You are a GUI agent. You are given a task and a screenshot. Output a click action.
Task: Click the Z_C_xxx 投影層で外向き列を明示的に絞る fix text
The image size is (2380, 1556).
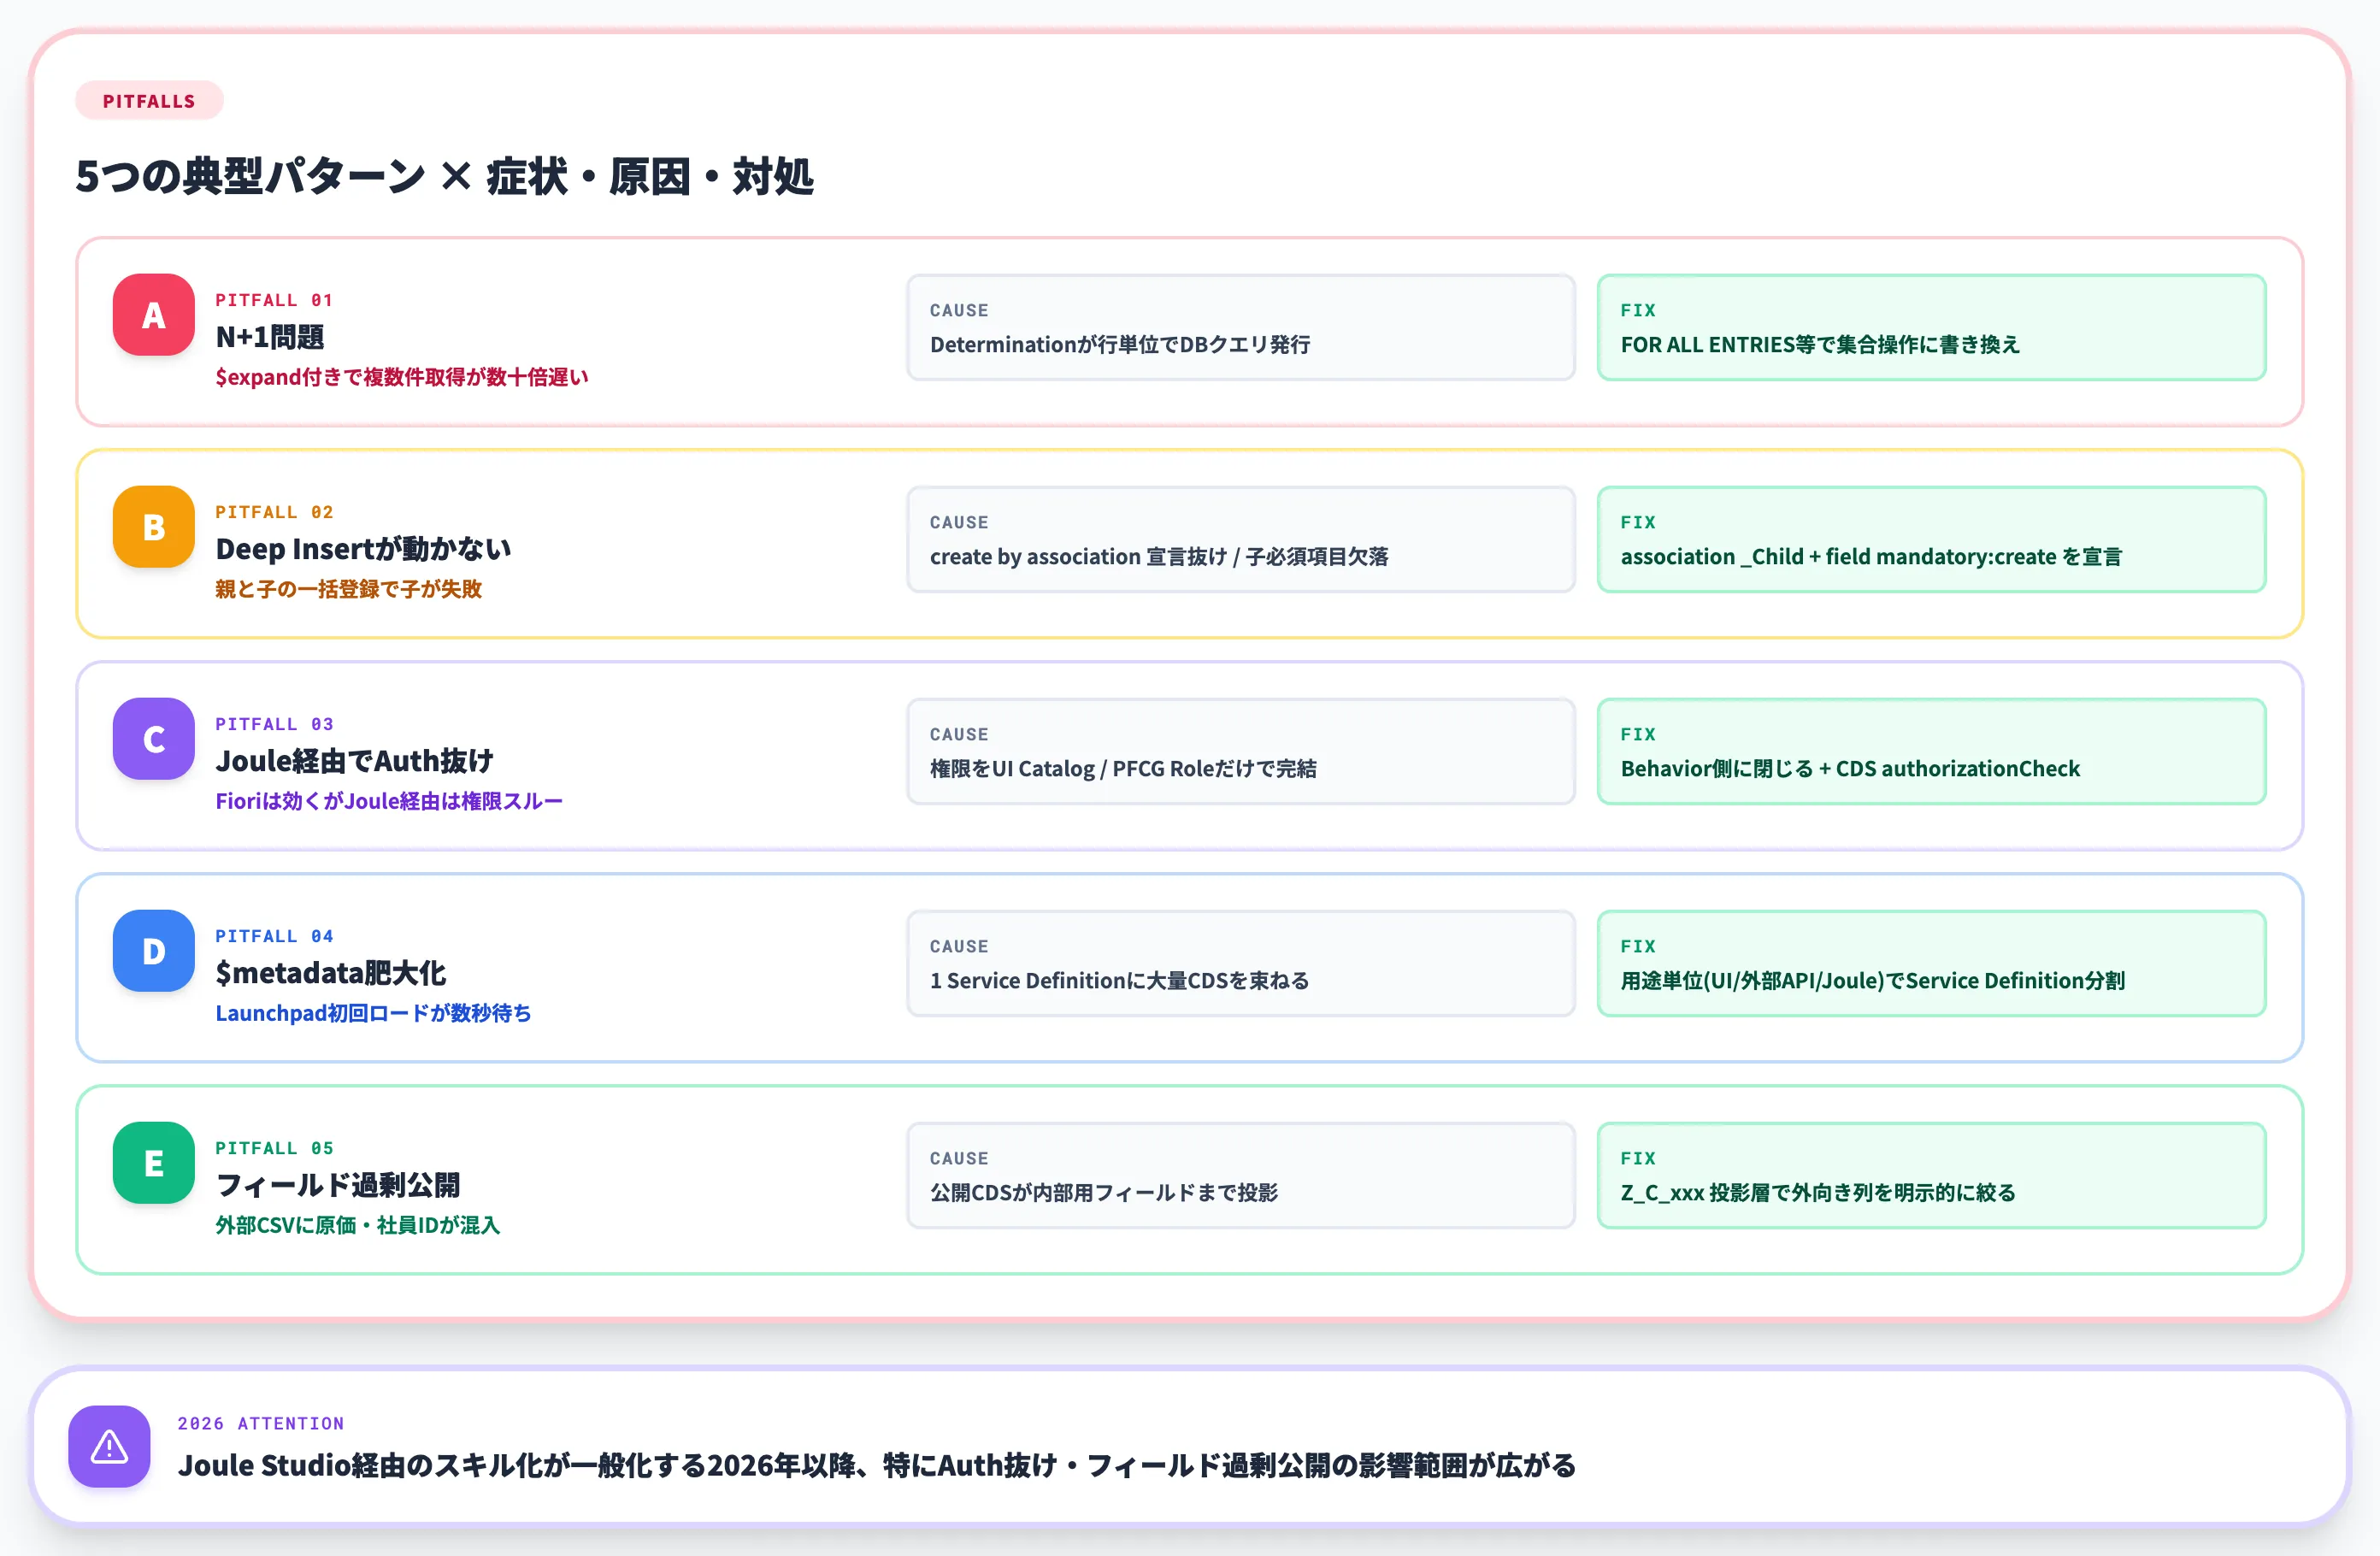tap(1818, 1192)
